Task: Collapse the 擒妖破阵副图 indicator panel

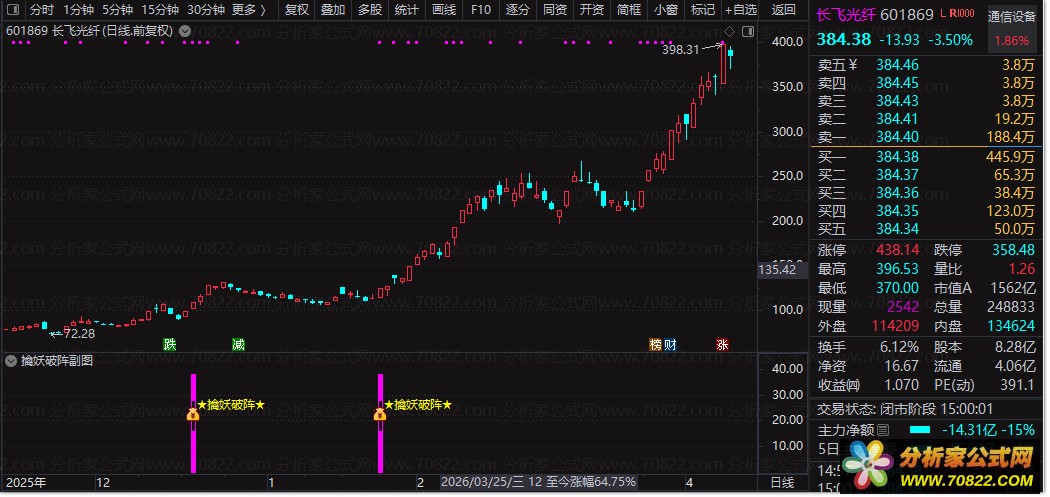Action: [x=10, y=361]
